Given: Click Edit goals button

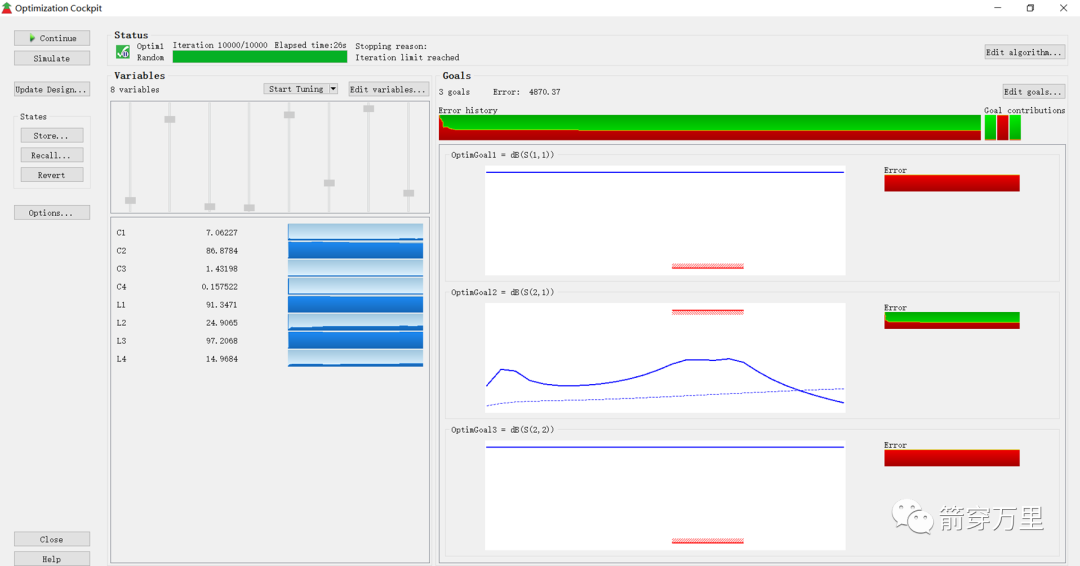Looking at the screenshot, I should click(1033, 92).
